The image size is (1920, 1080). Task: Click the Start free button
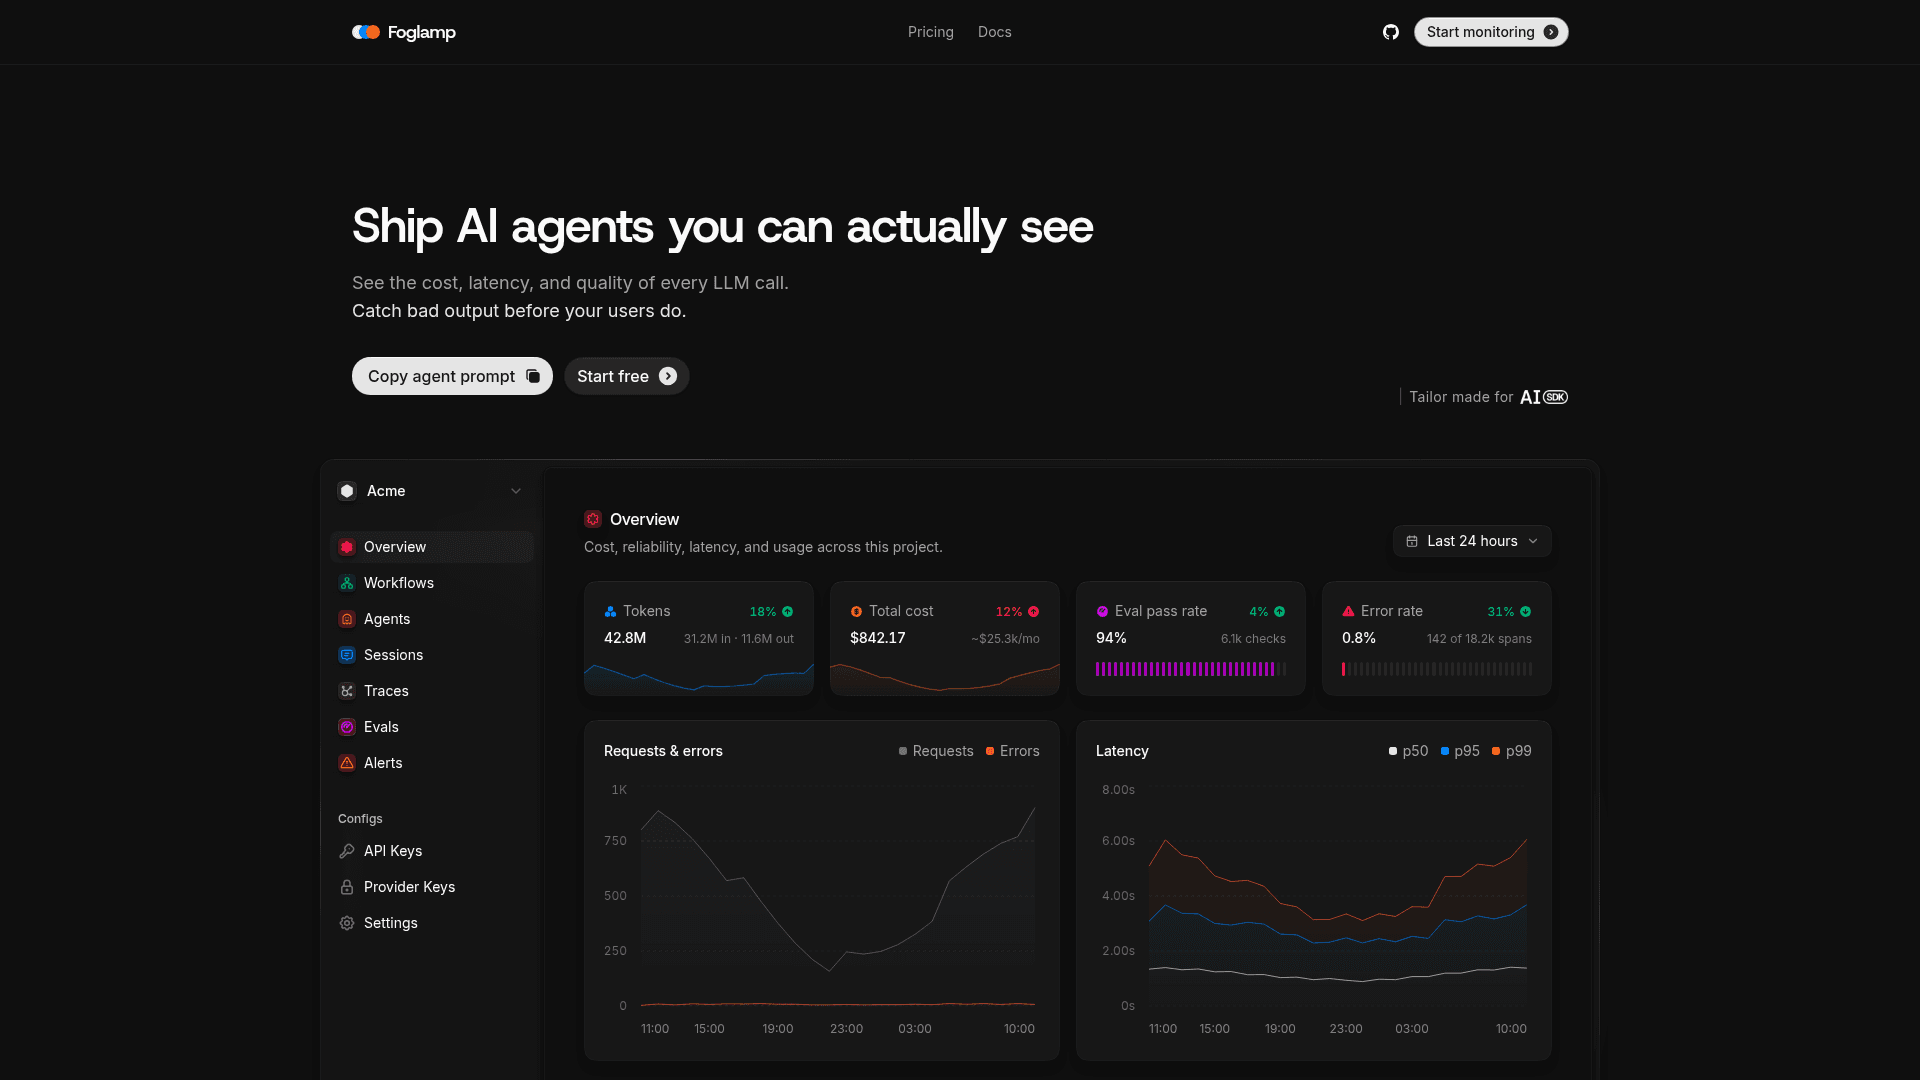click(x=627, y=376)
